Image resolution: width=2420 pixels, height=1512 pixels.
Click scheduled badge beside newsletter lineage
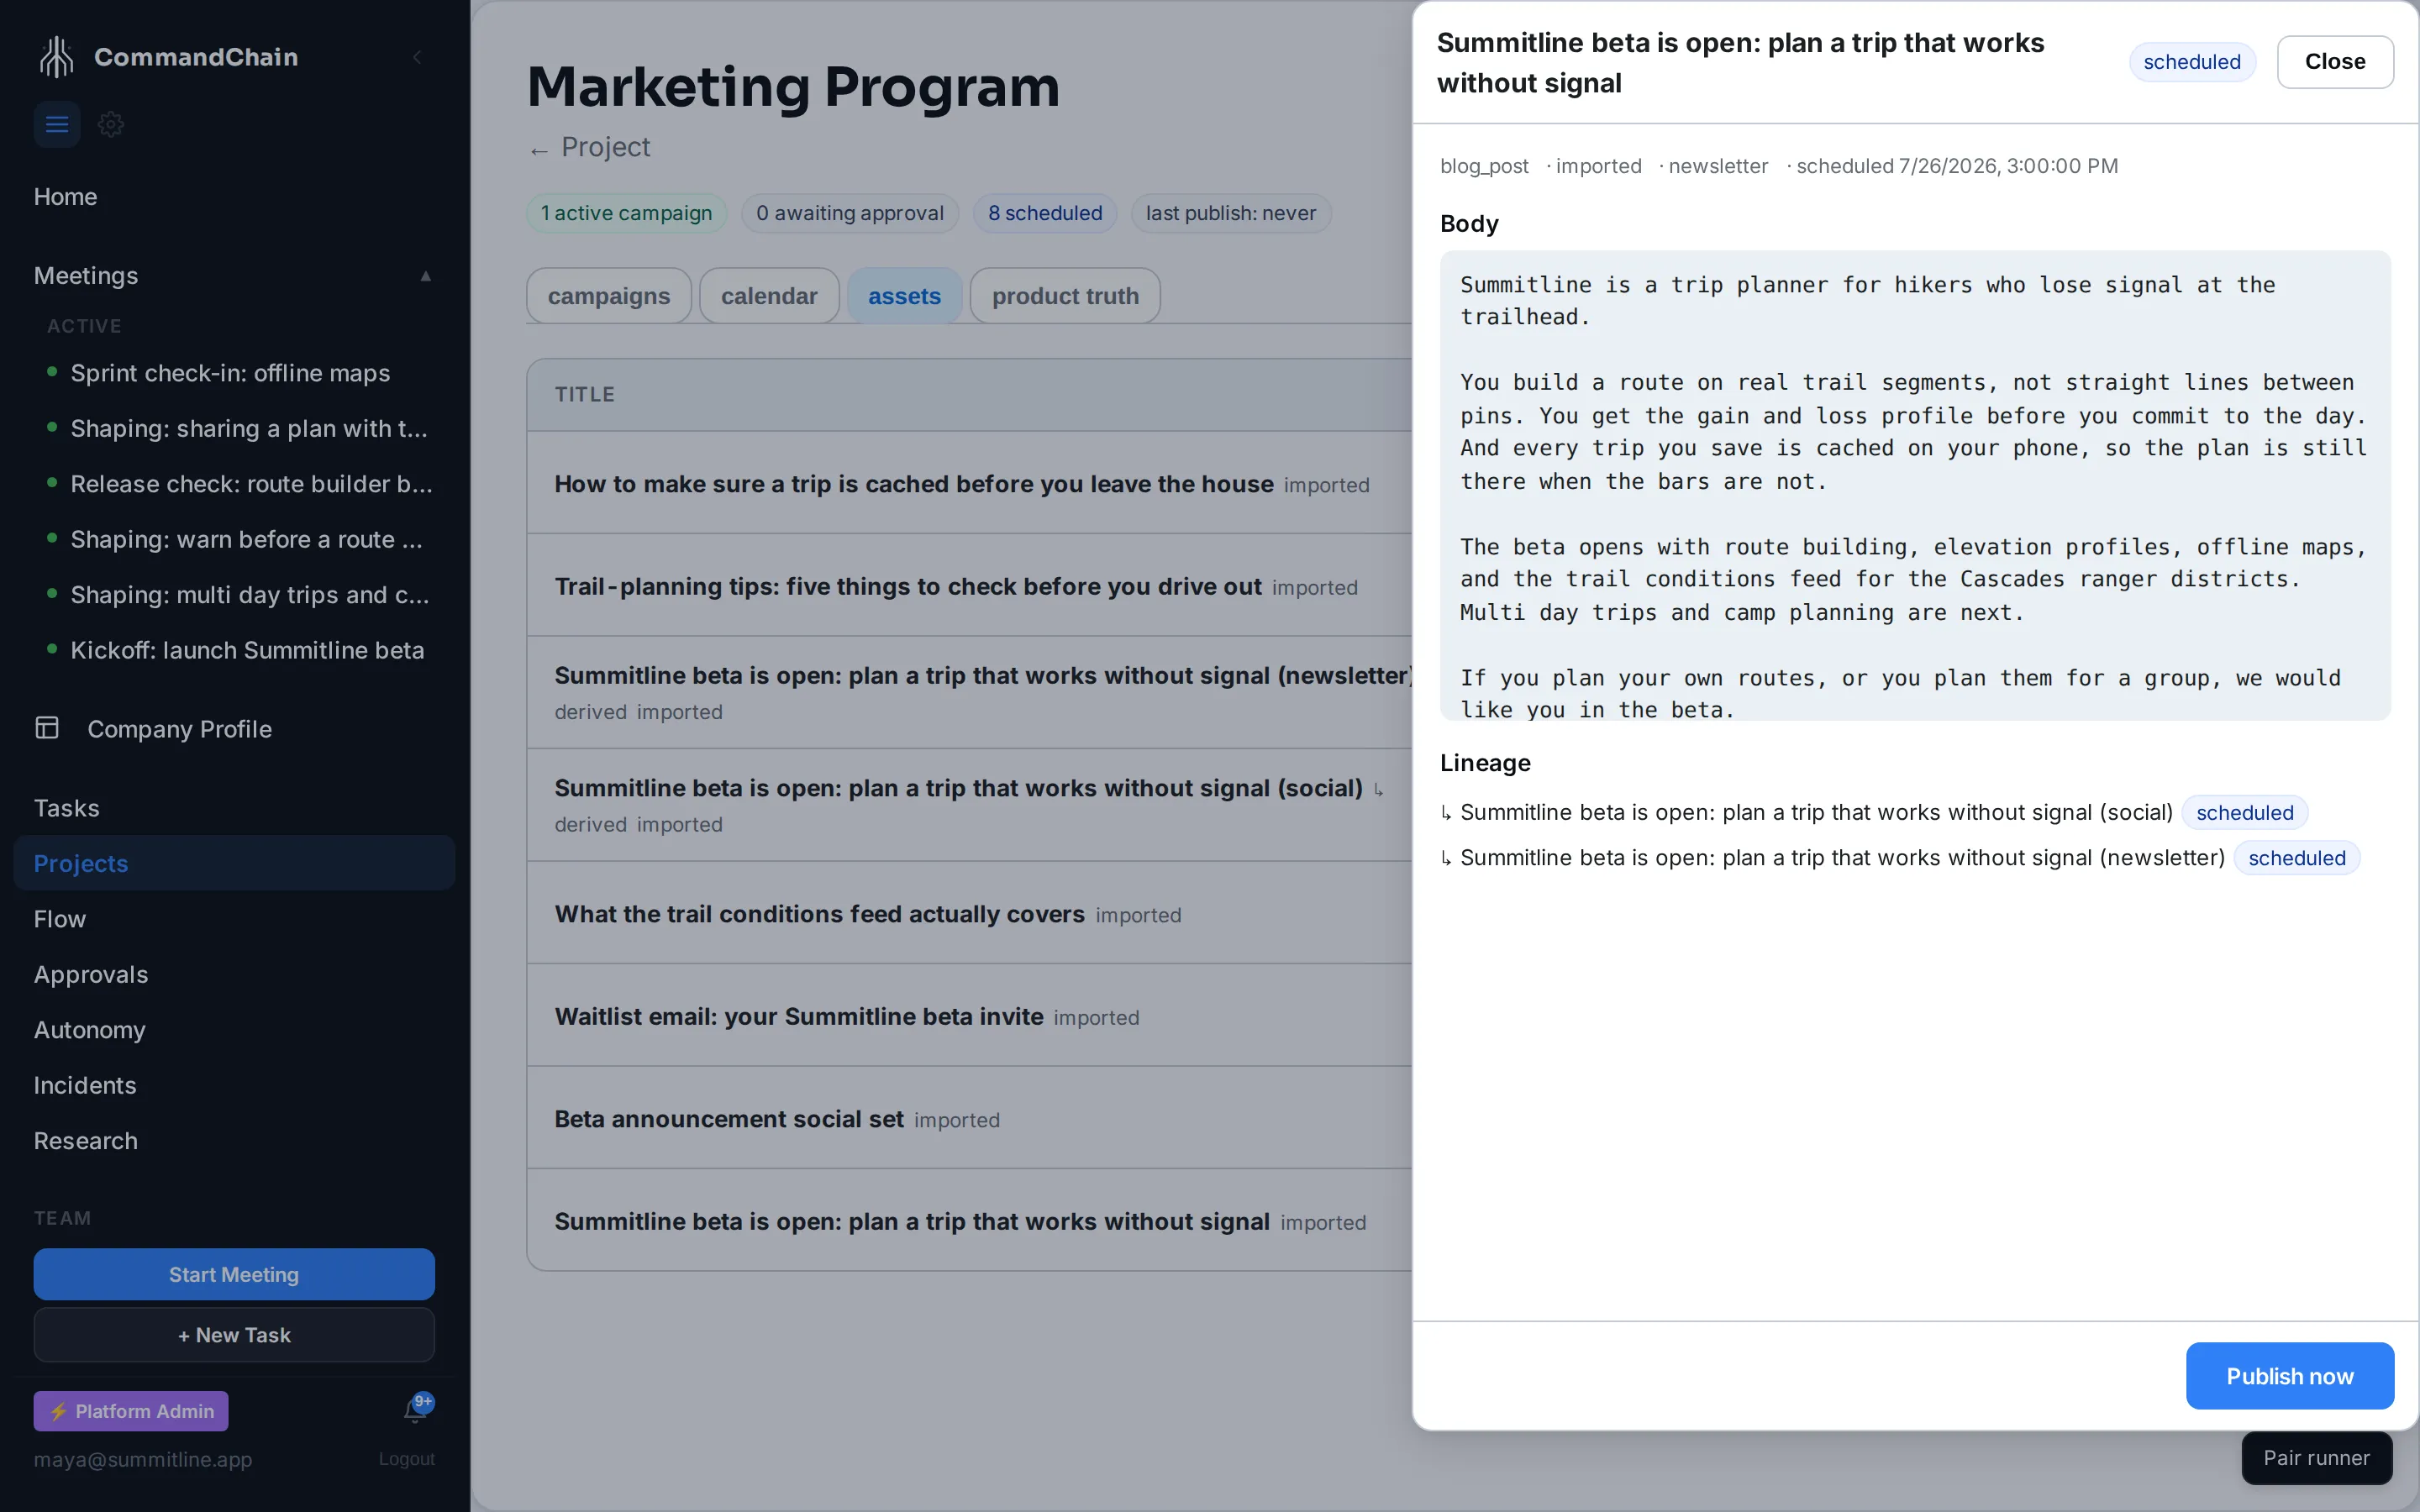(x=2296, y=858)
